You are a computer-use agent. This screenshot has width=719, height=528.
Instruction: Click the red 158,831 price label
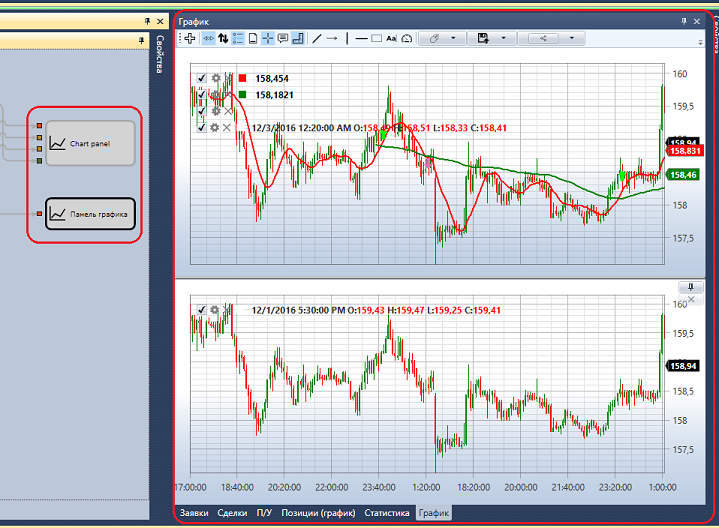(x=685, y=151)
